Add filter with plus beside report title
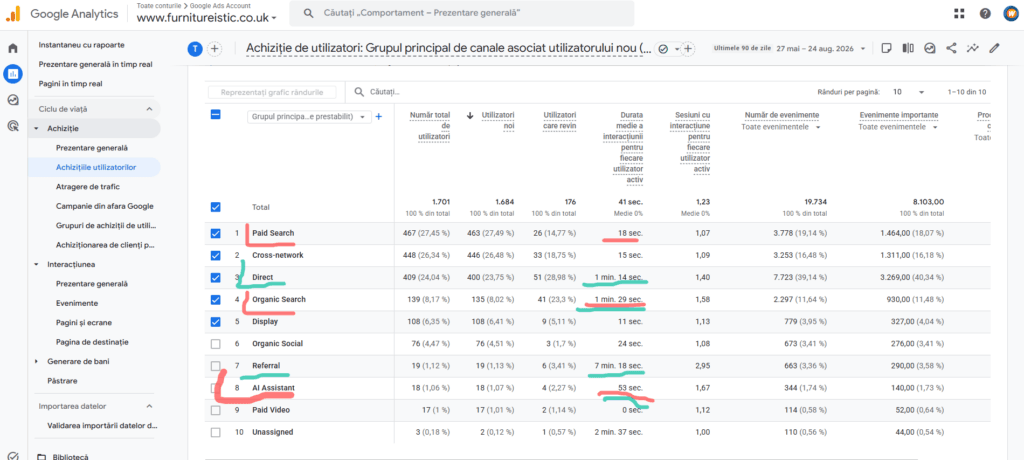1024x460 pixels. [x=688, y=48]
